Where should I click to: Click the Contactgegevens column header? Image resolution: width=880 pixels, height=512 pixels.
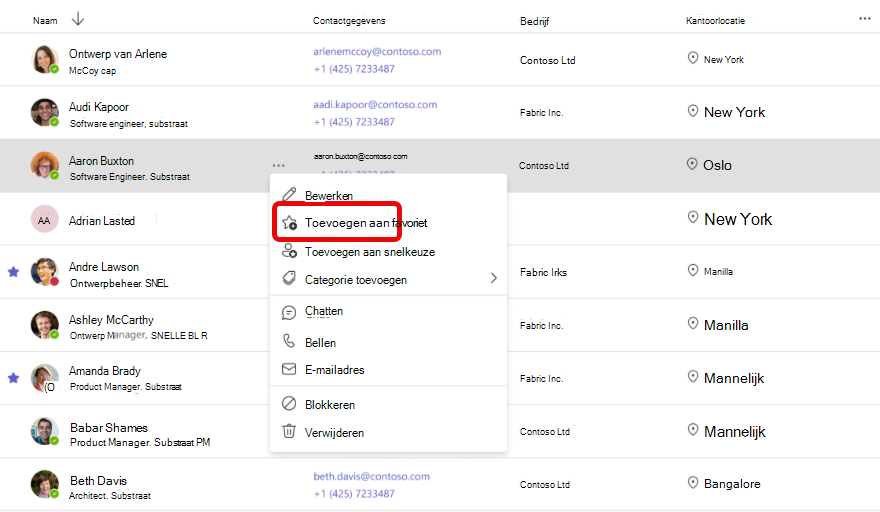(349, 21)
